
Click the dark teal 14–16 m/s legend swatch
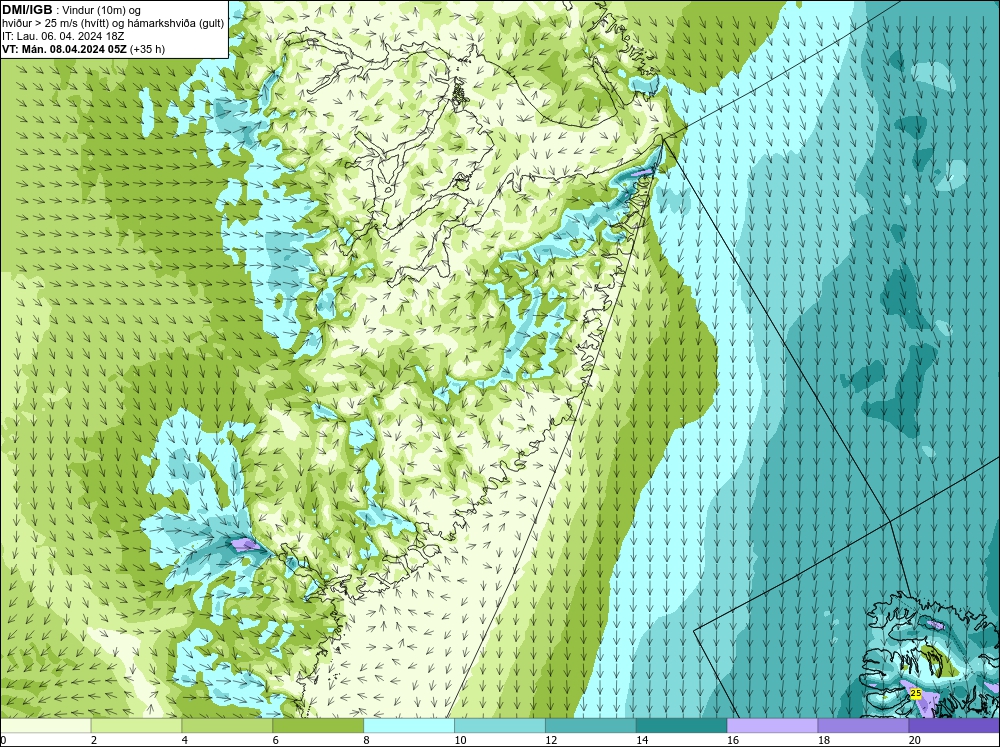coord(682,725)
